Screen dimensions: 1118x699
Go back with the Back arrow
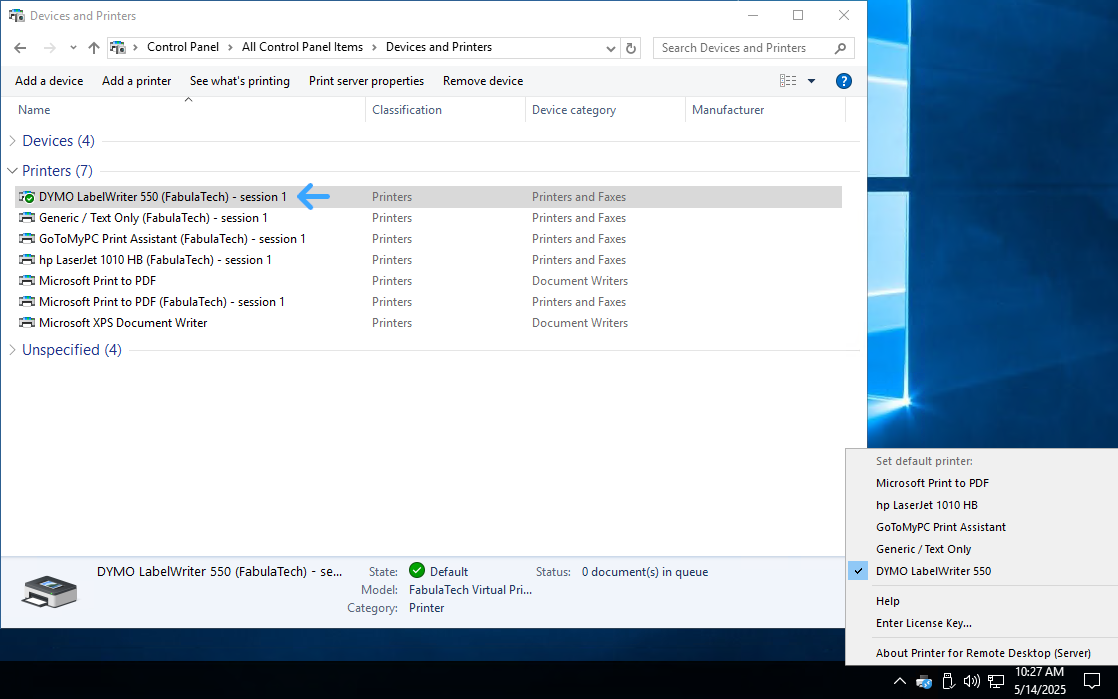pyautogui.click(x=20, y=48)
